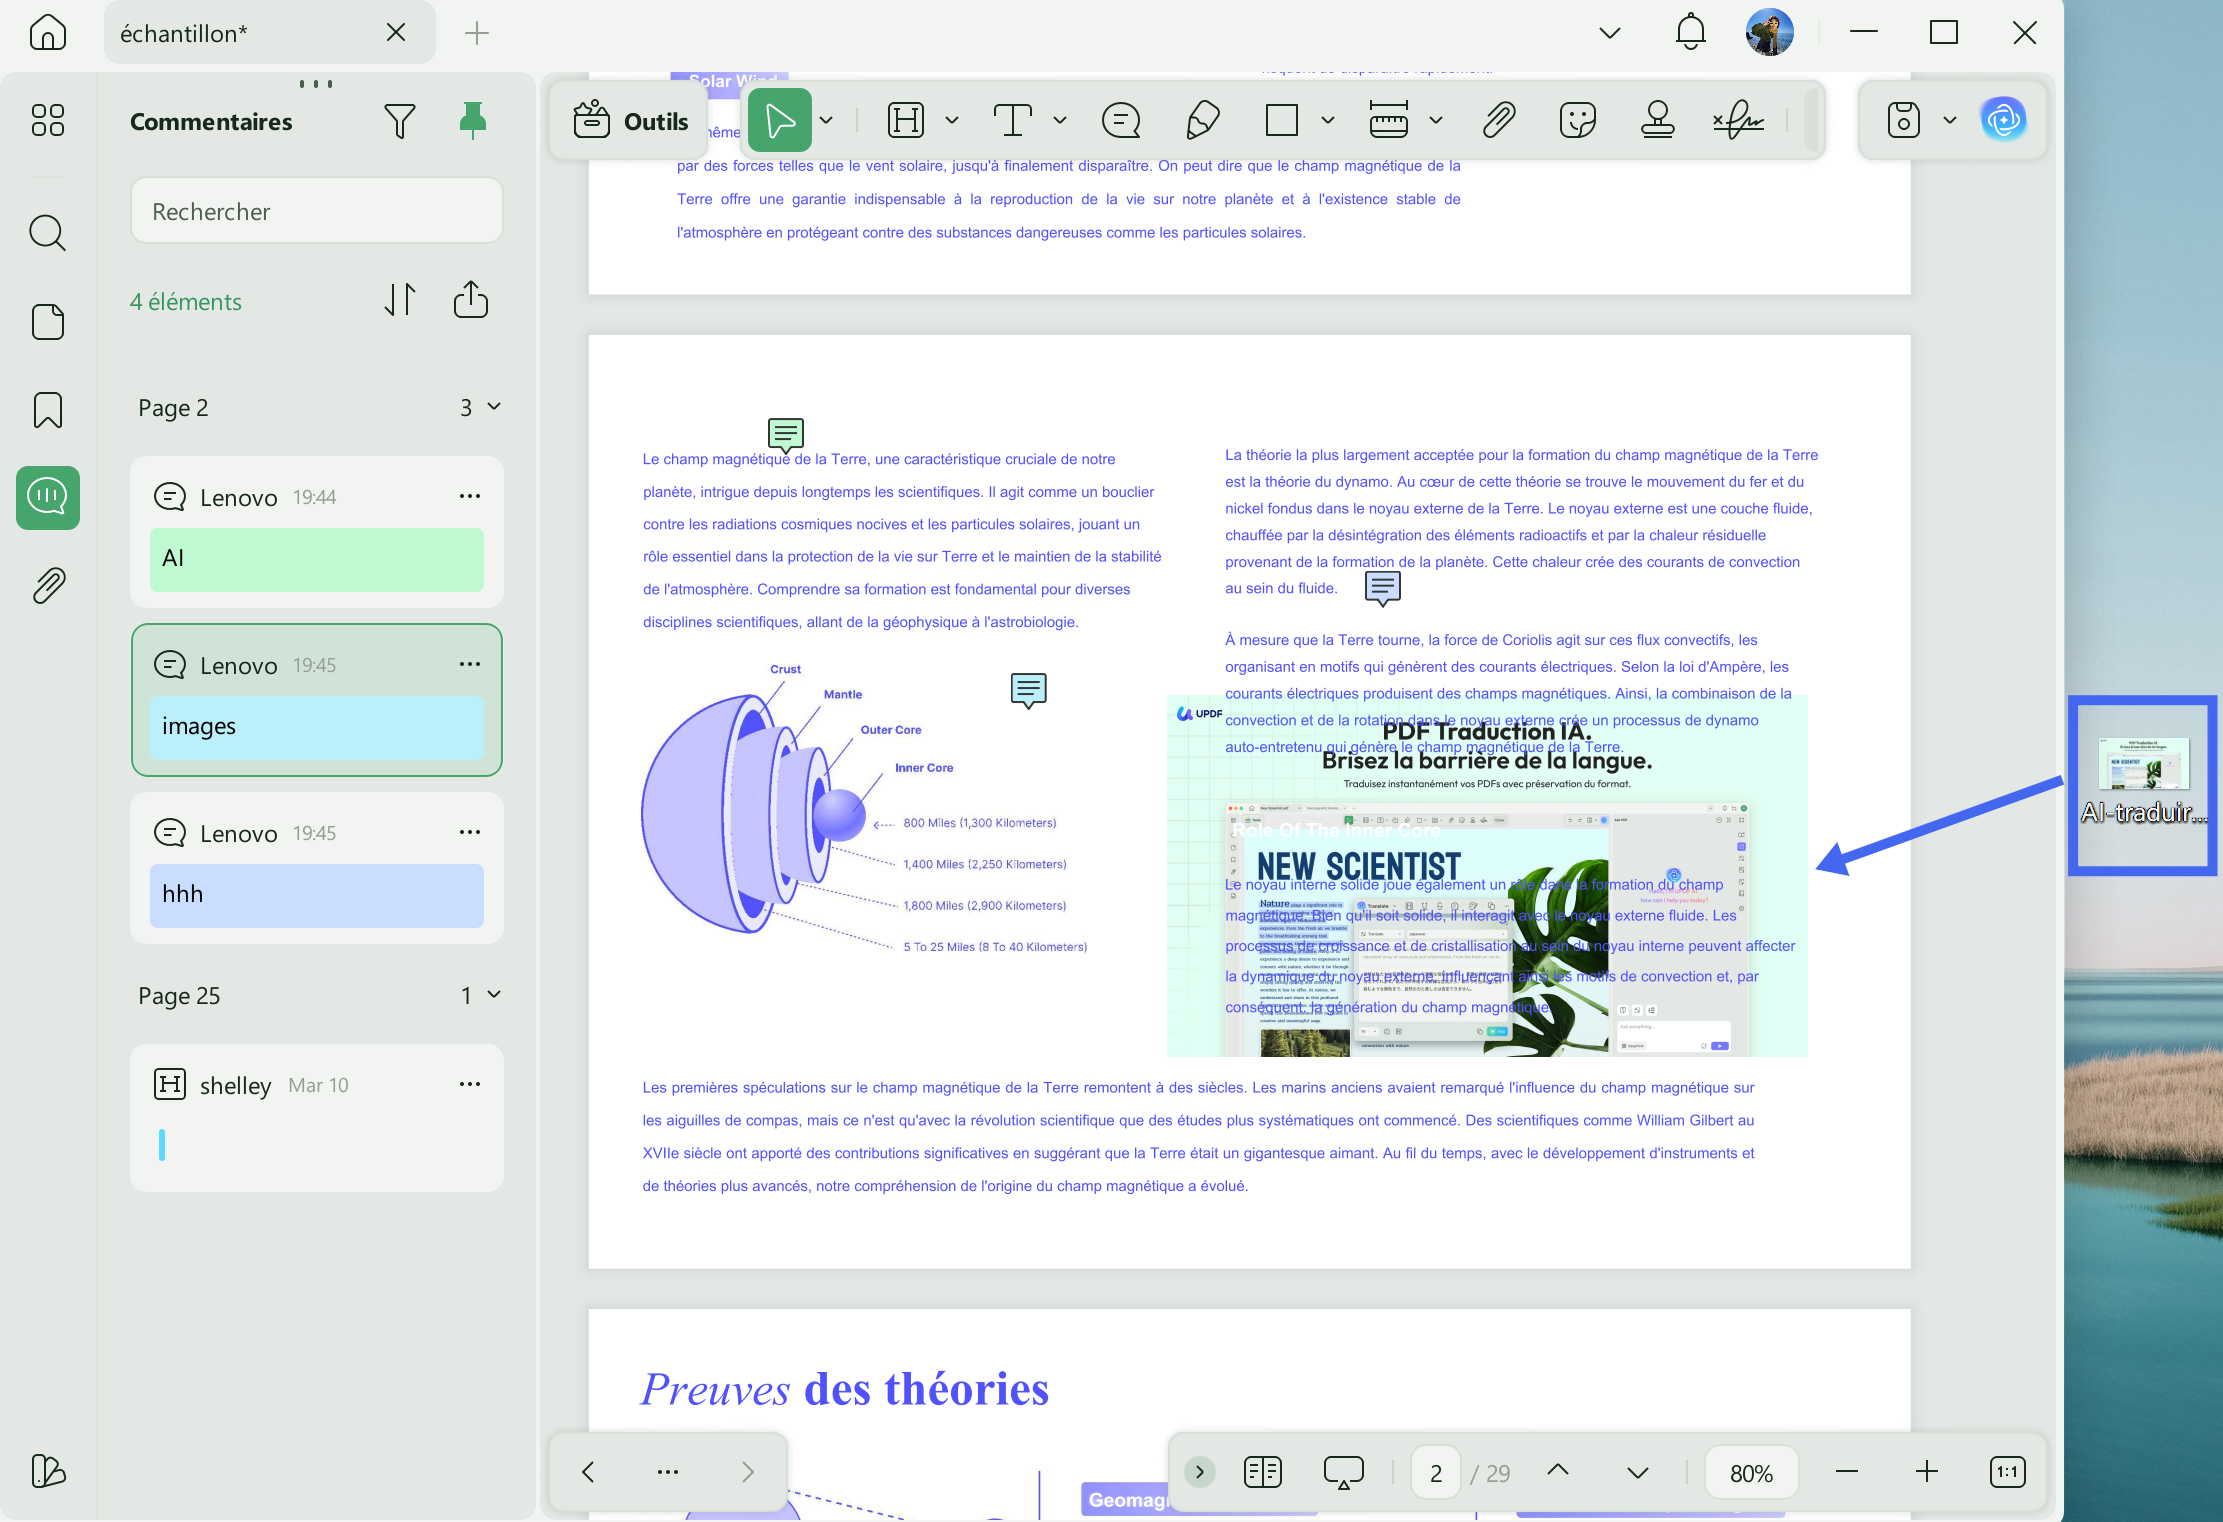
Task: Collapse the bottom page toolbar
Action: click(1199, 1472)
